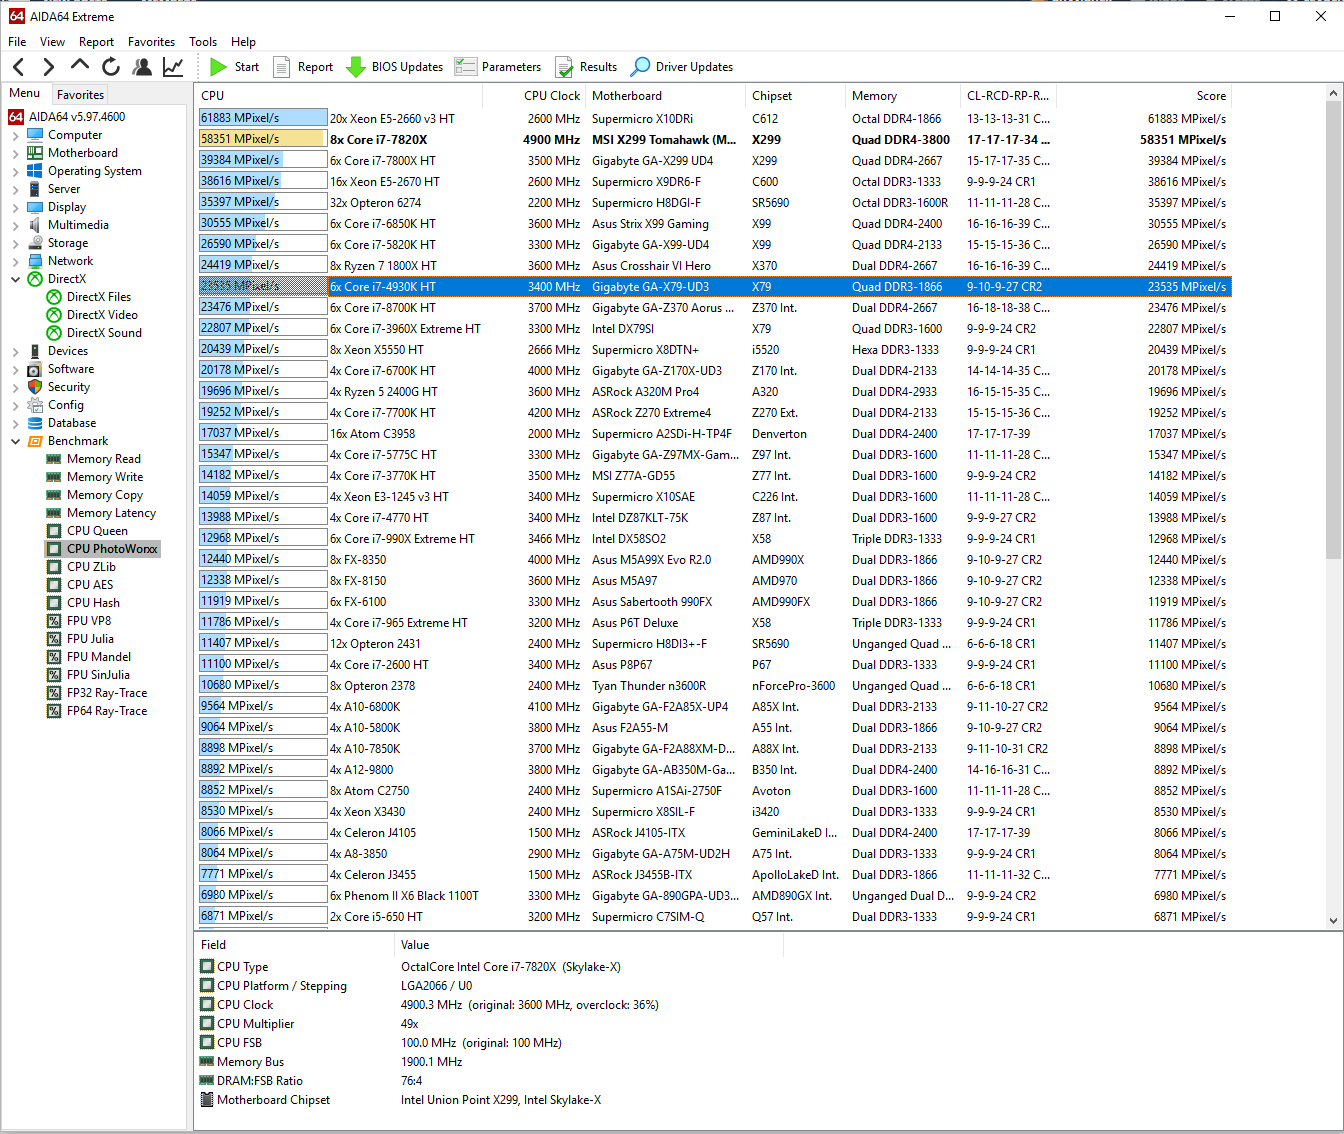Sort by Memory column header
This screenshot has width=1344, height=1134.
[903, 96]
